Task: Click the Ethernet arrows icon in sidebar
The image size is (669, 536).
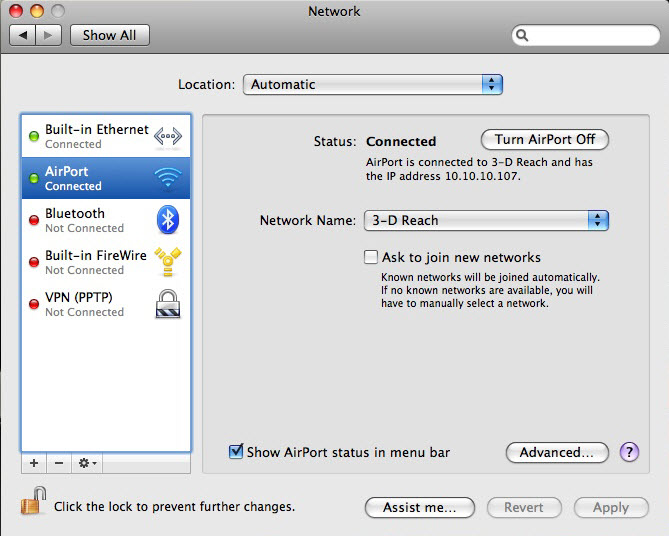Action: pos(167,136)
